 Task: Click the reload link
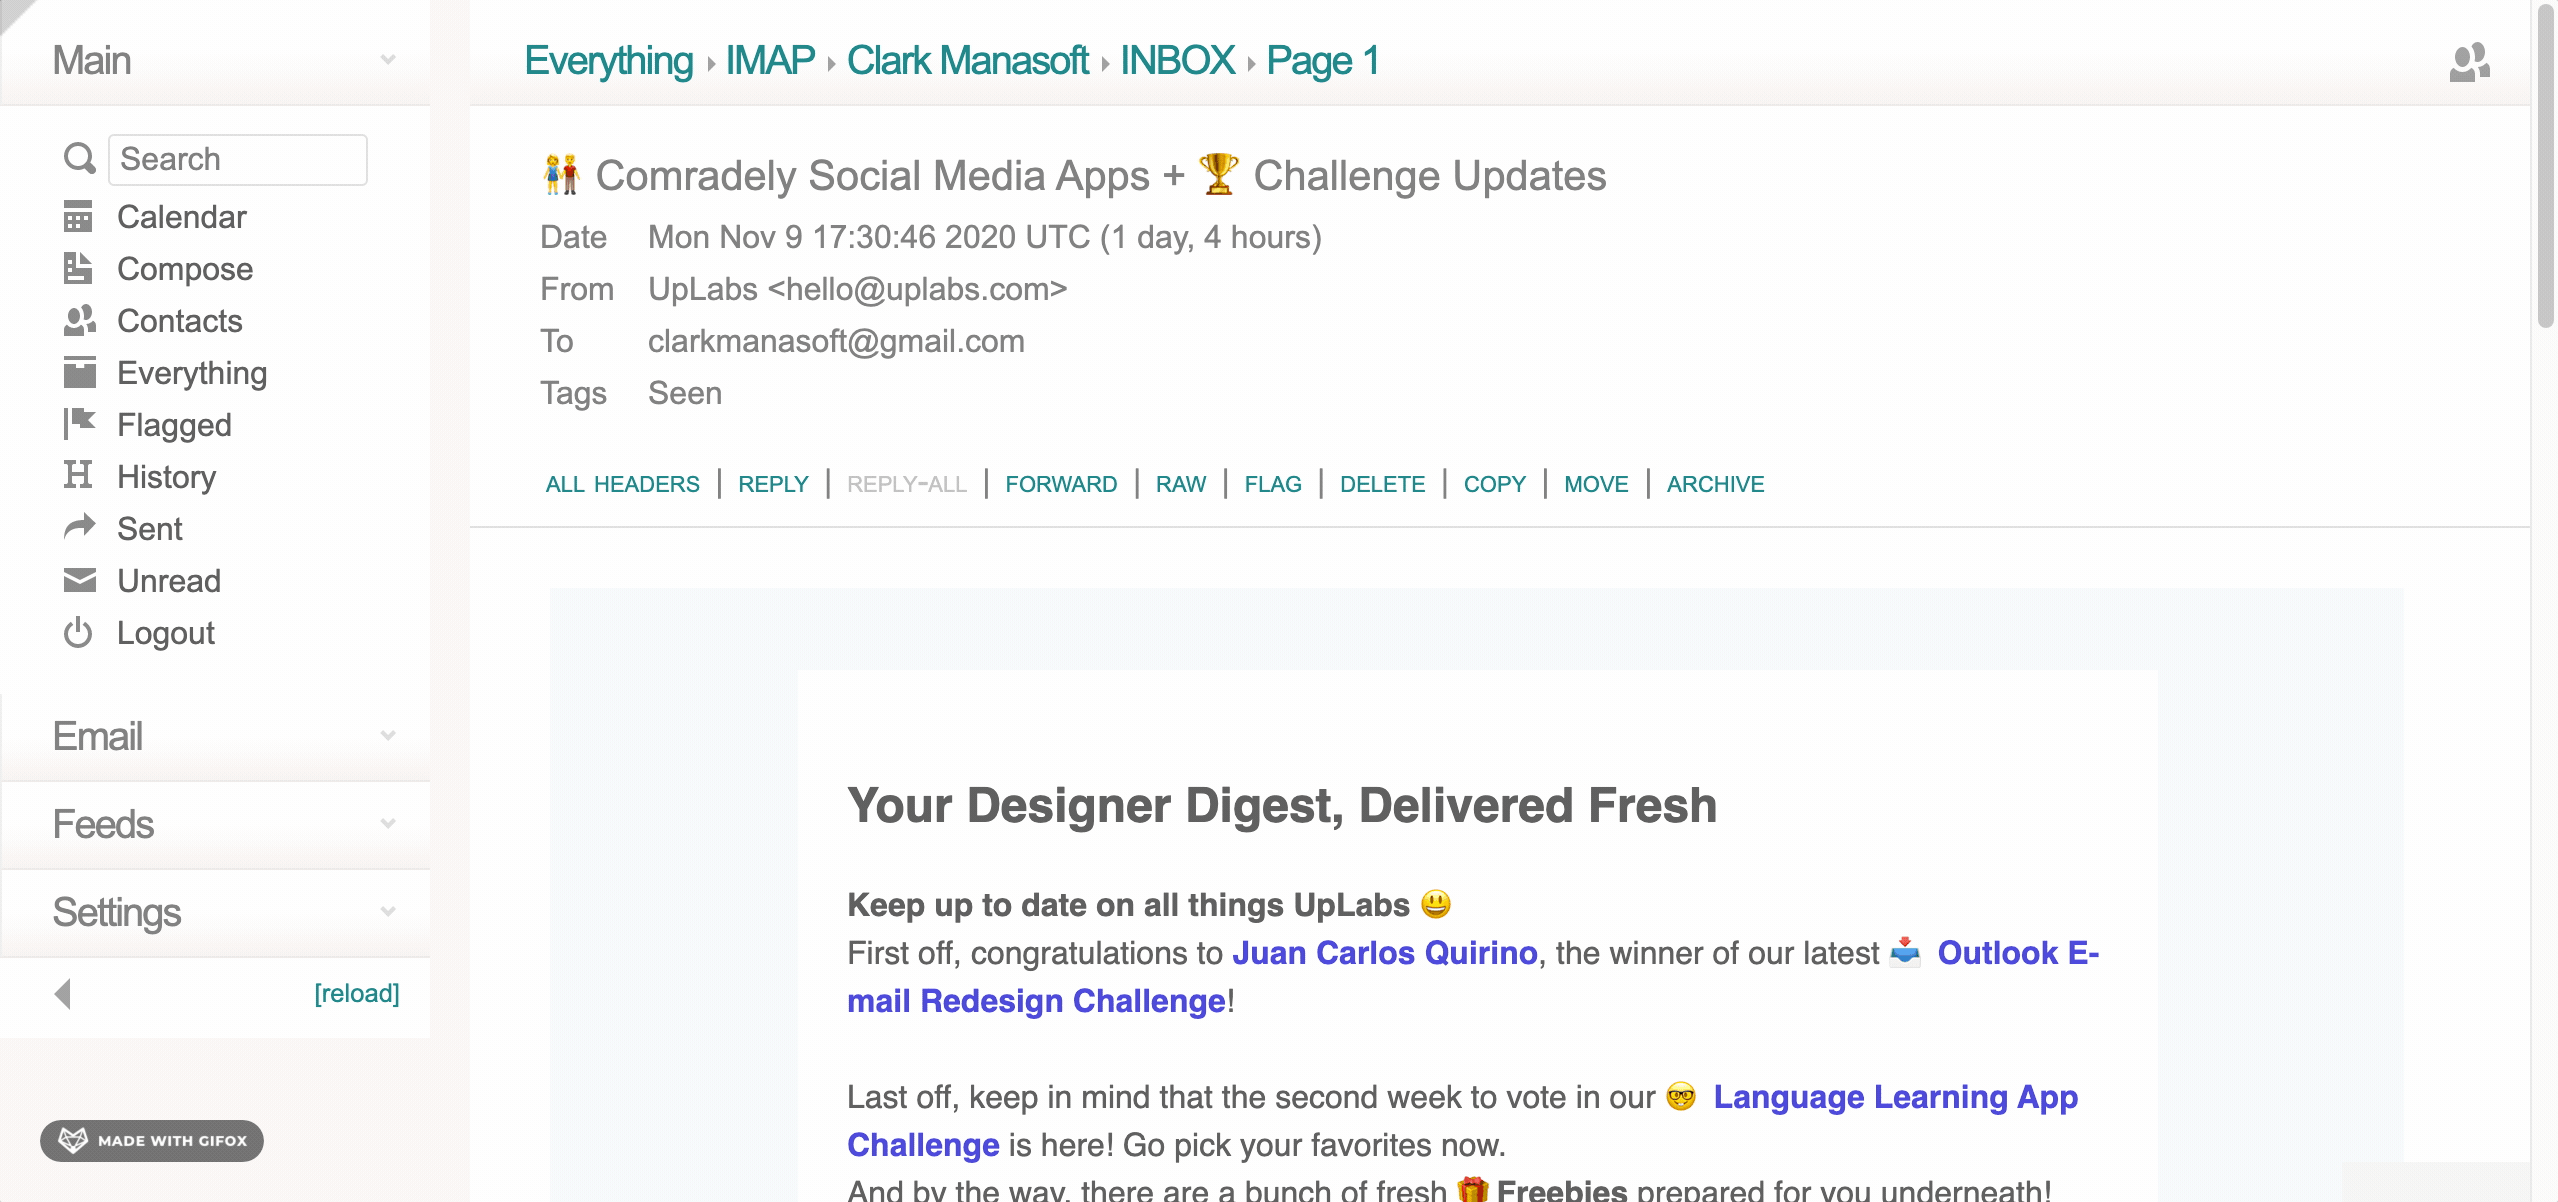click(356, 993)
